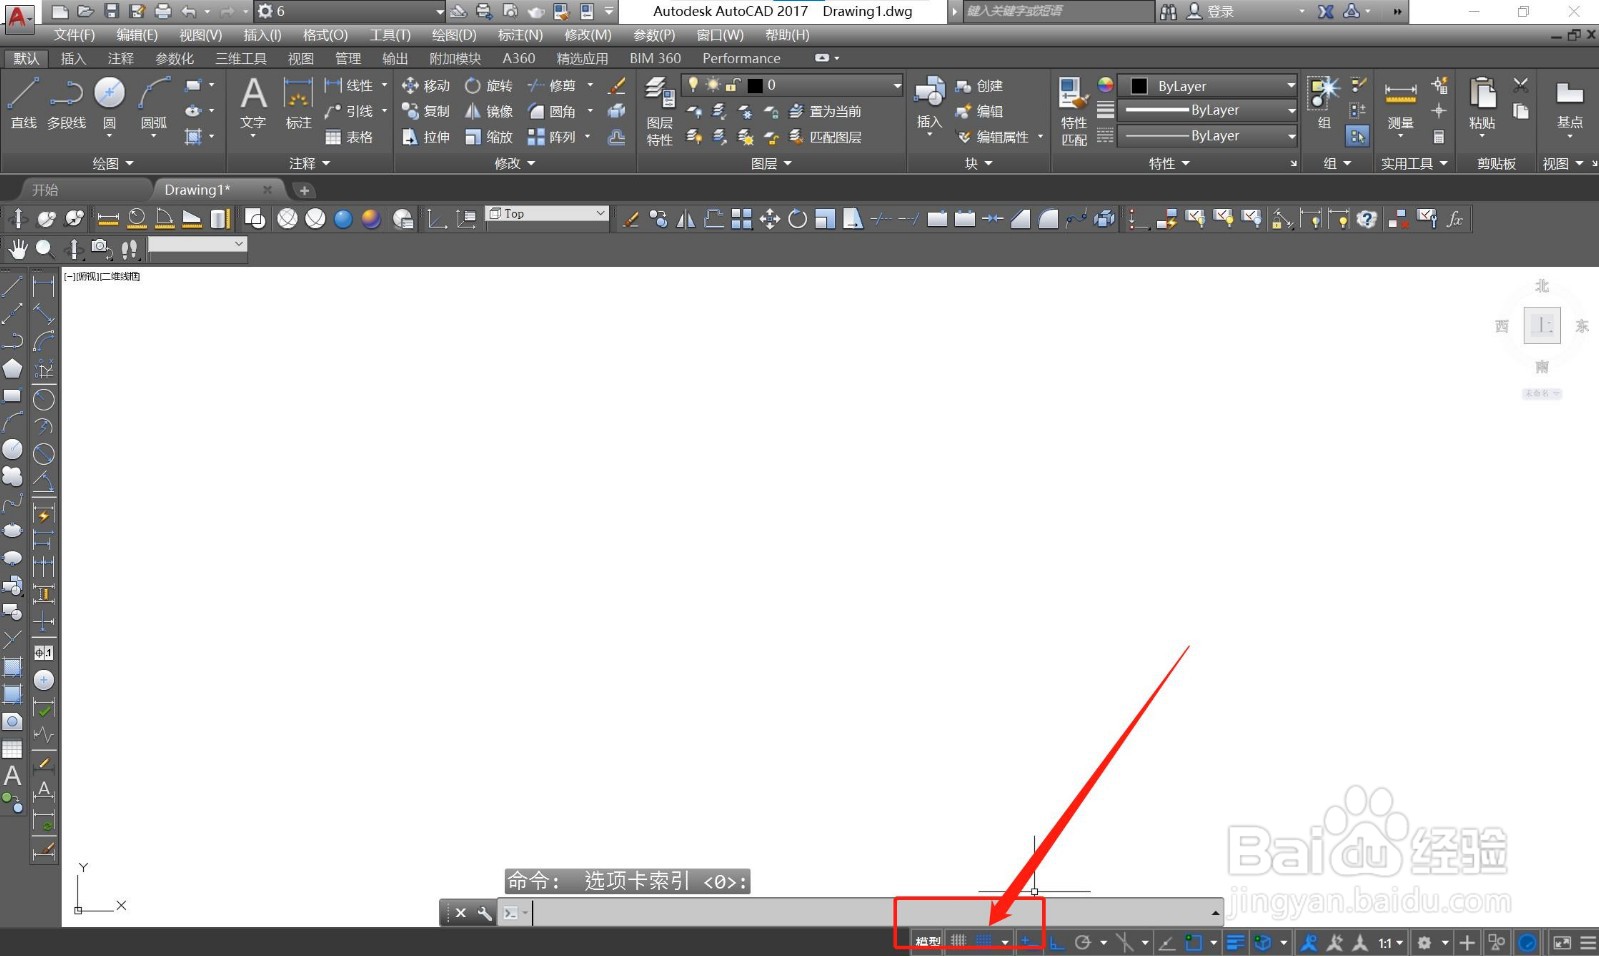Click the Move (移动) command
The image size is (1599, 956).
coord(426,86)
